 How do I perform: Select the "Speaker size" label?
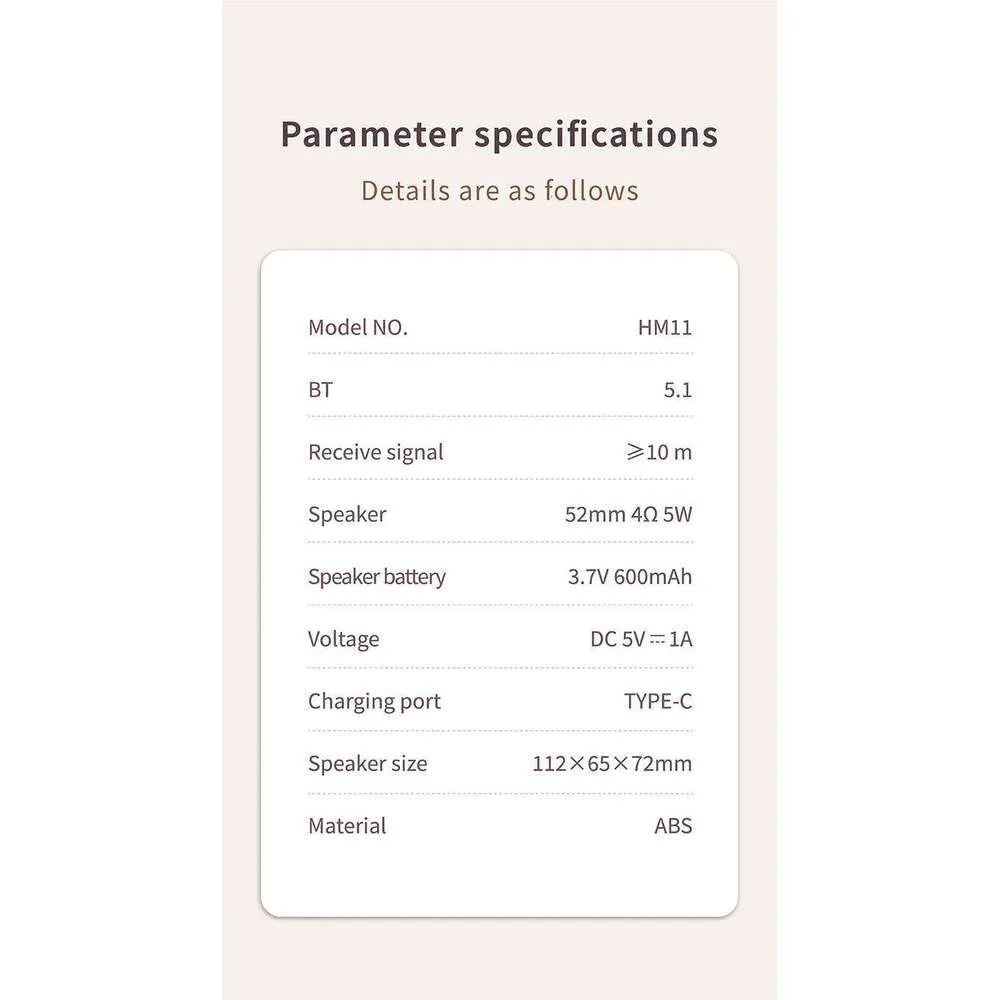(367, 764)
